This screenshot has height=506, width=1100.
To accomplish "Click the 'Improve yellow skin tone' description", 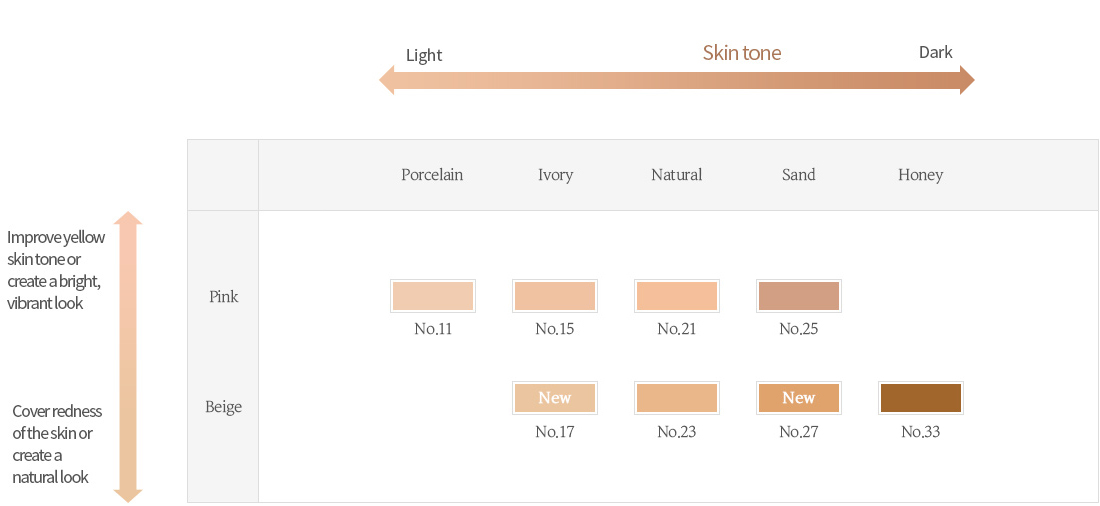I will coord(56,270).
